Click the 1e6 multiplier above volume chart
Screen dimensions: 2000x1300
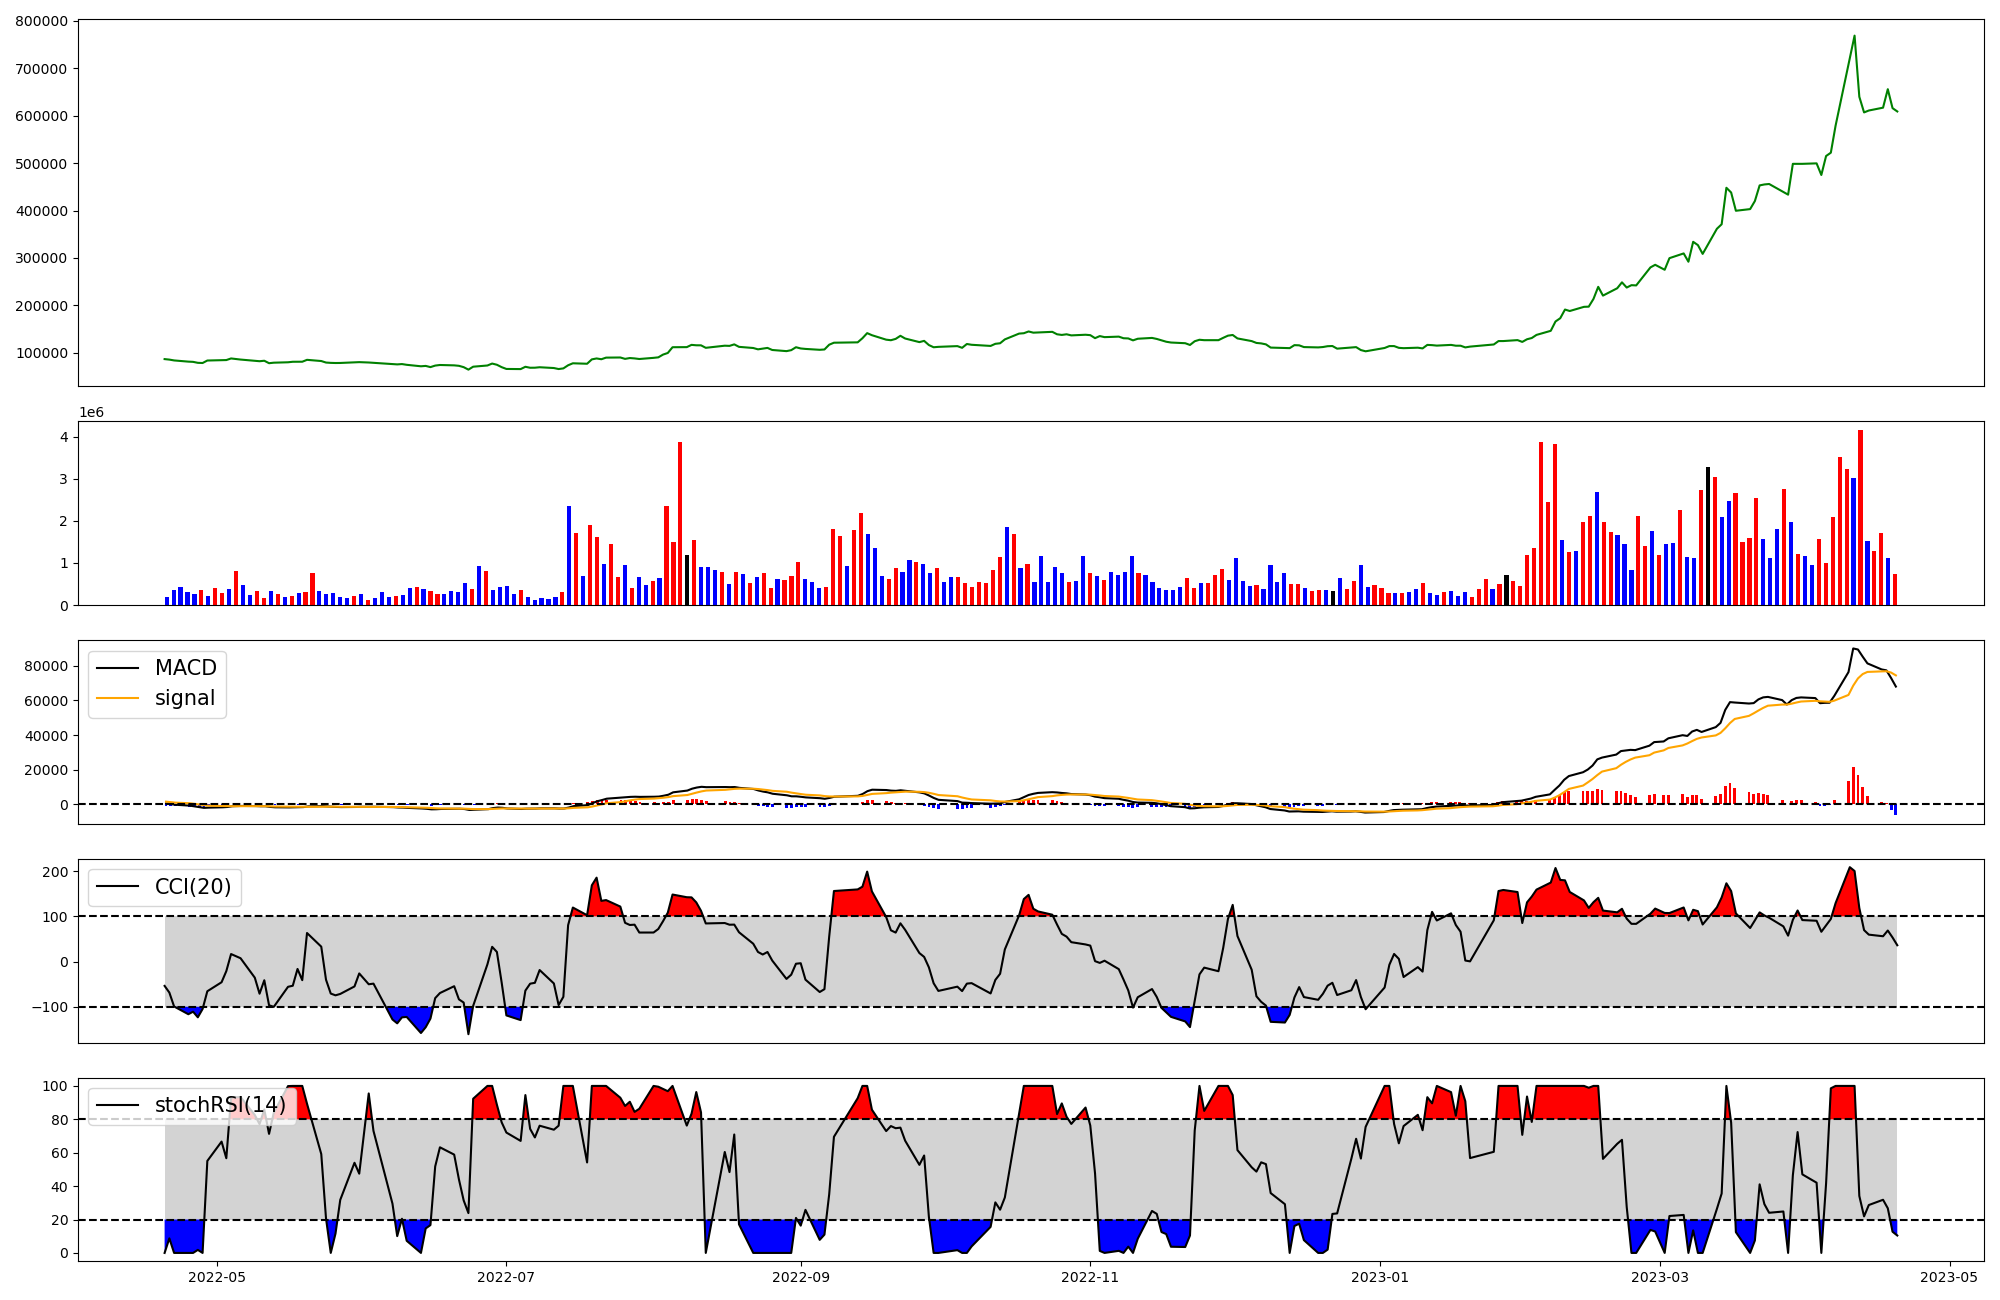[x=91, y=412]
